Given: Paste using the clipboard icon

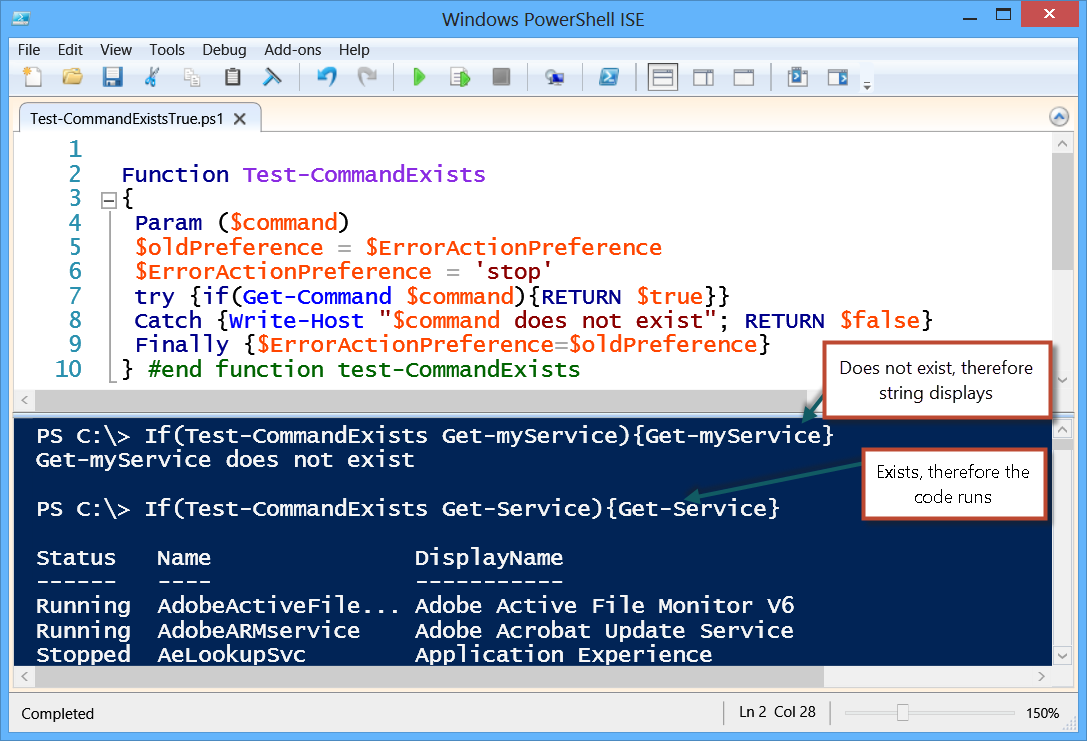Looking at the screenshot, I should click(232, 76).
